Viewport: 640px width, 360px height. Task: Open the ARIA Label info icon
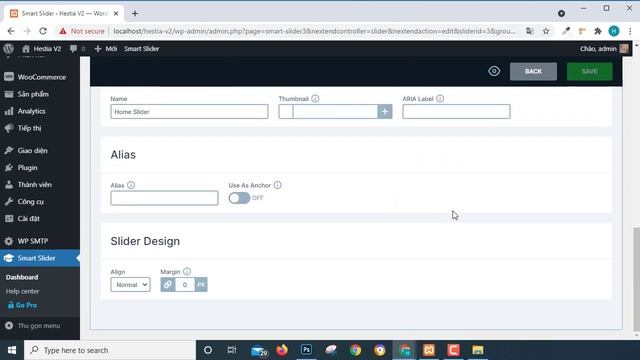coord(440,98)
